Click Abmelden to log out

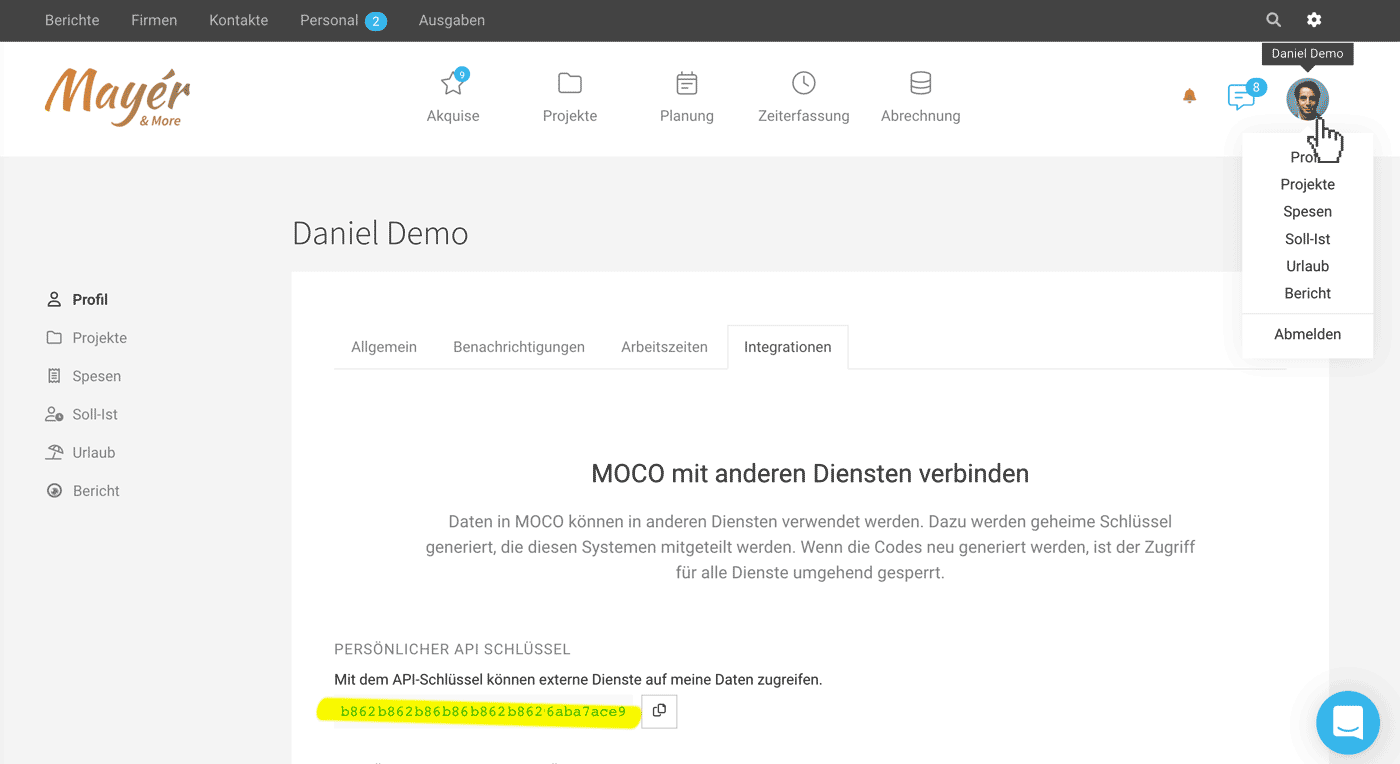[x=1307, y=334]
